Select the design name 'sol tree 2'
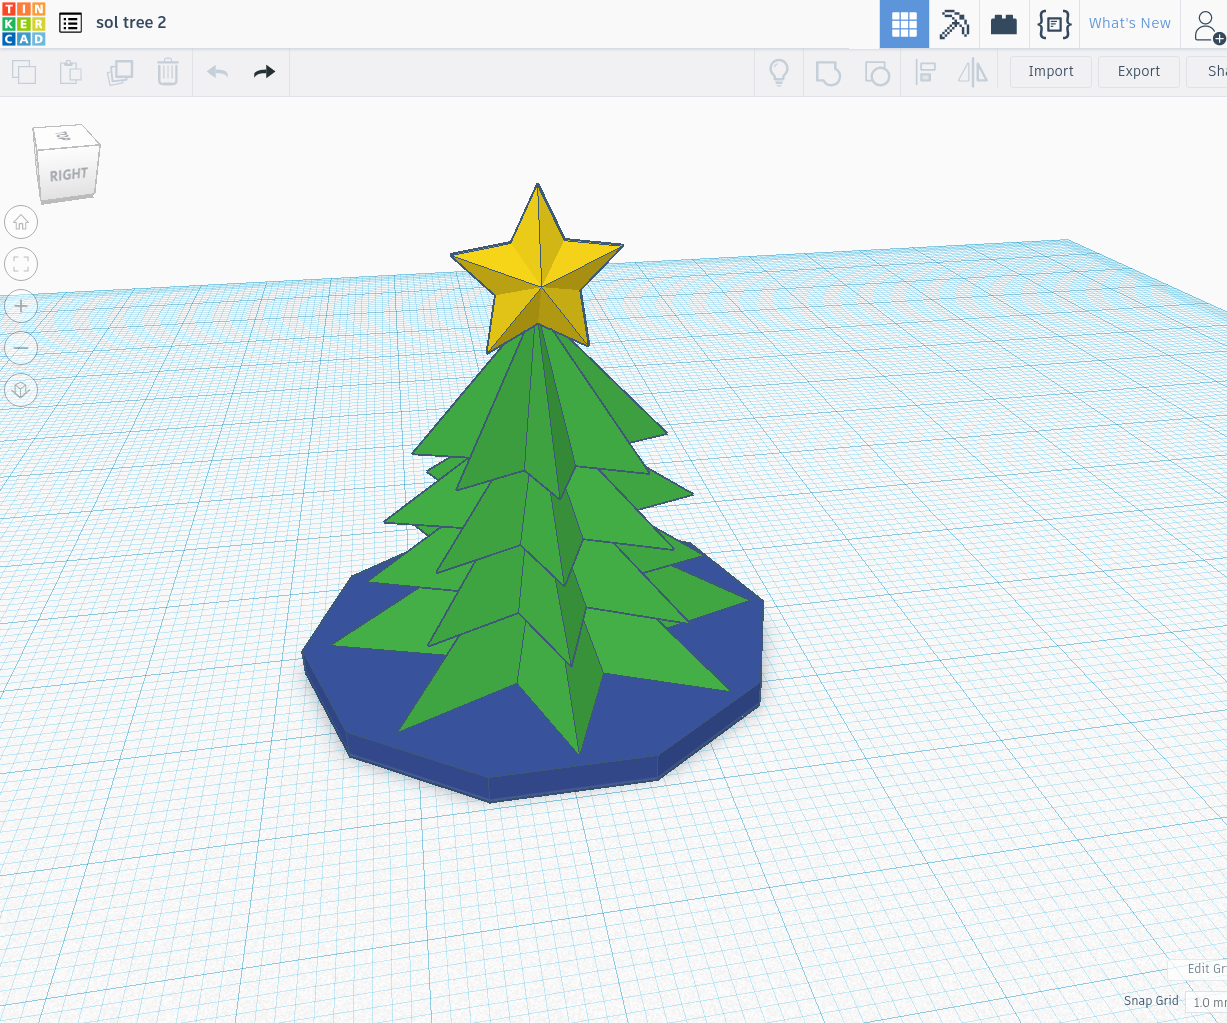1227x1023 pixels. [x=131, y=22]
